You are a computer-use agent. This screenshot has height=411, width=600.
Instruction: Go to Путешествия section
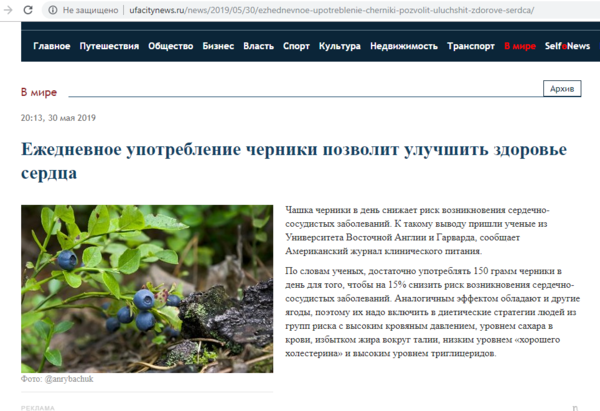point(109,46)
